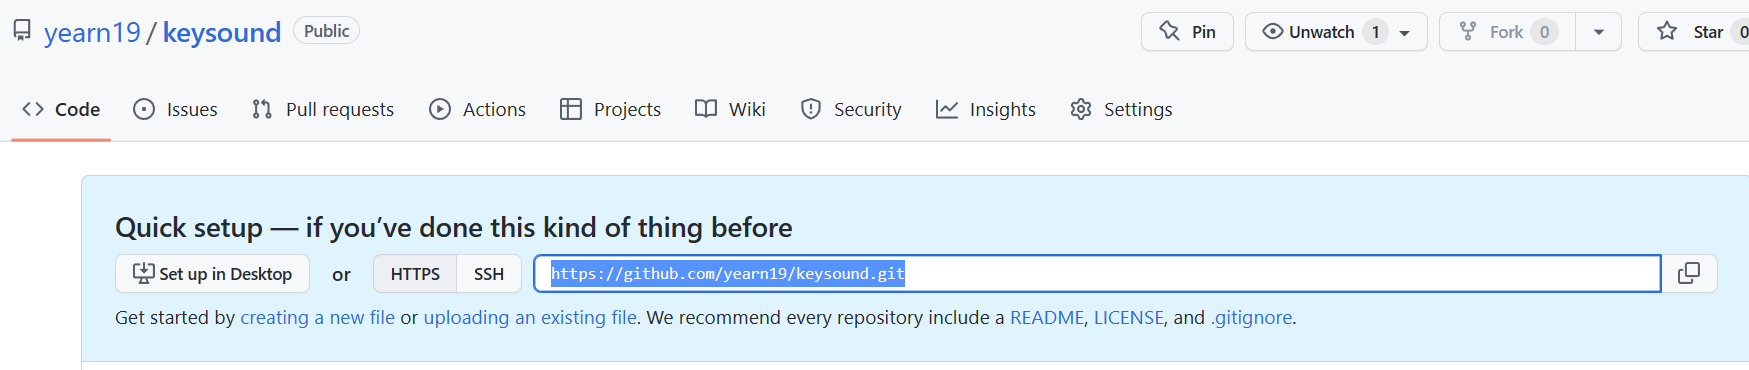View the Security tab
1749x370 pixels.
(x=851, y=109)
